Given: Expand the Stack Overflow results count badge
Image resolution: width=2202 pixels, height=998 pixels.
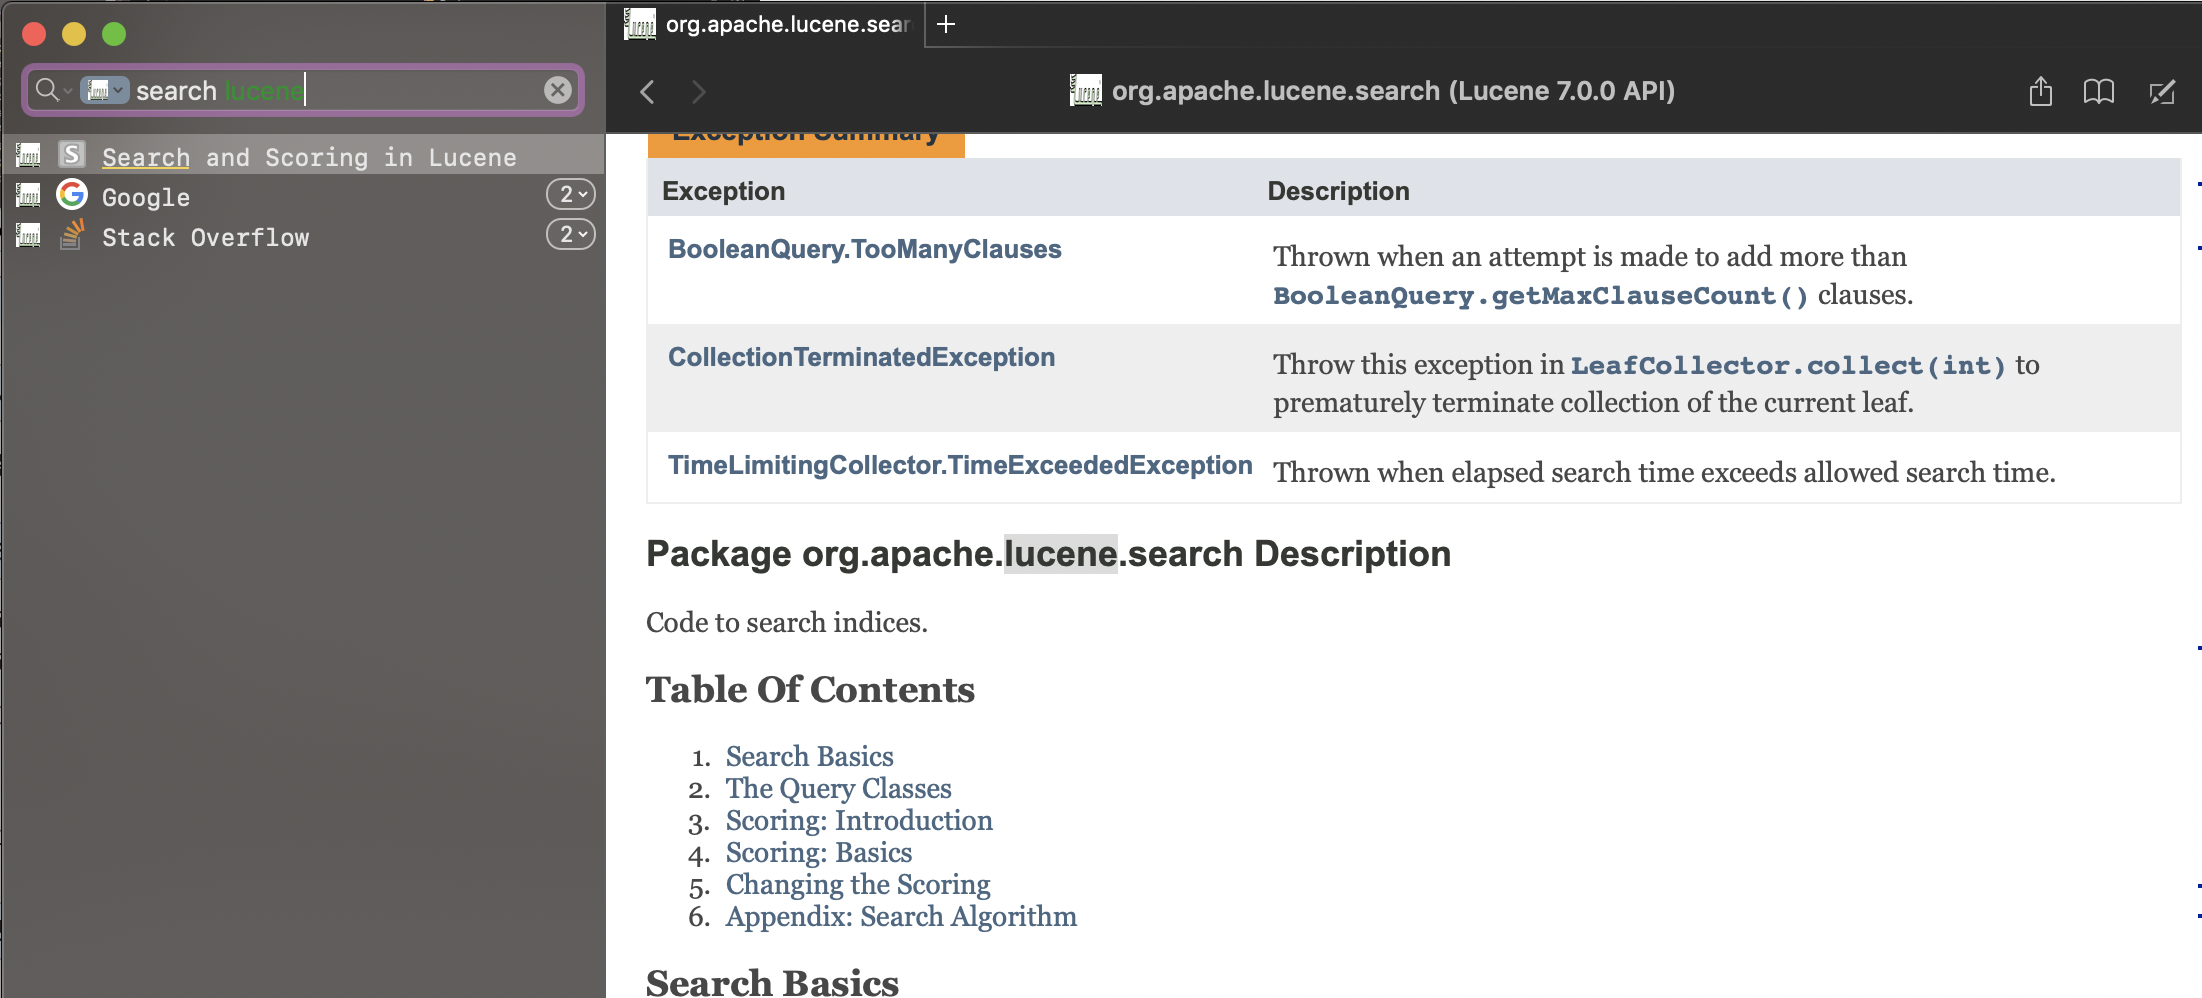Looking at the screenshot, I should click(x=571, y=234).
